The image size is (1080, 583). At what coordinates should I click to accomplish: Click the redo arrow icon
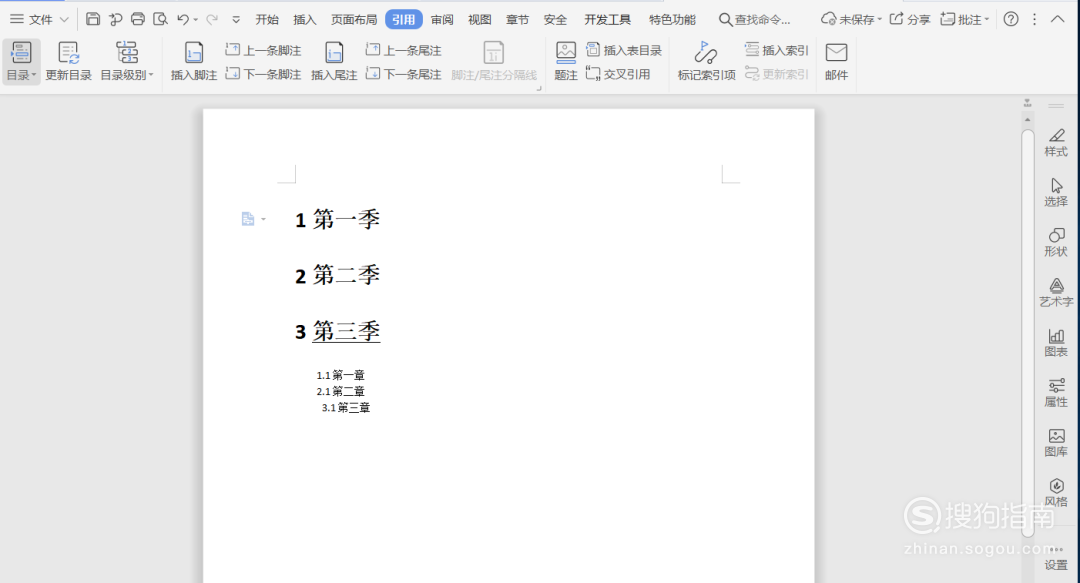(211, 19)
